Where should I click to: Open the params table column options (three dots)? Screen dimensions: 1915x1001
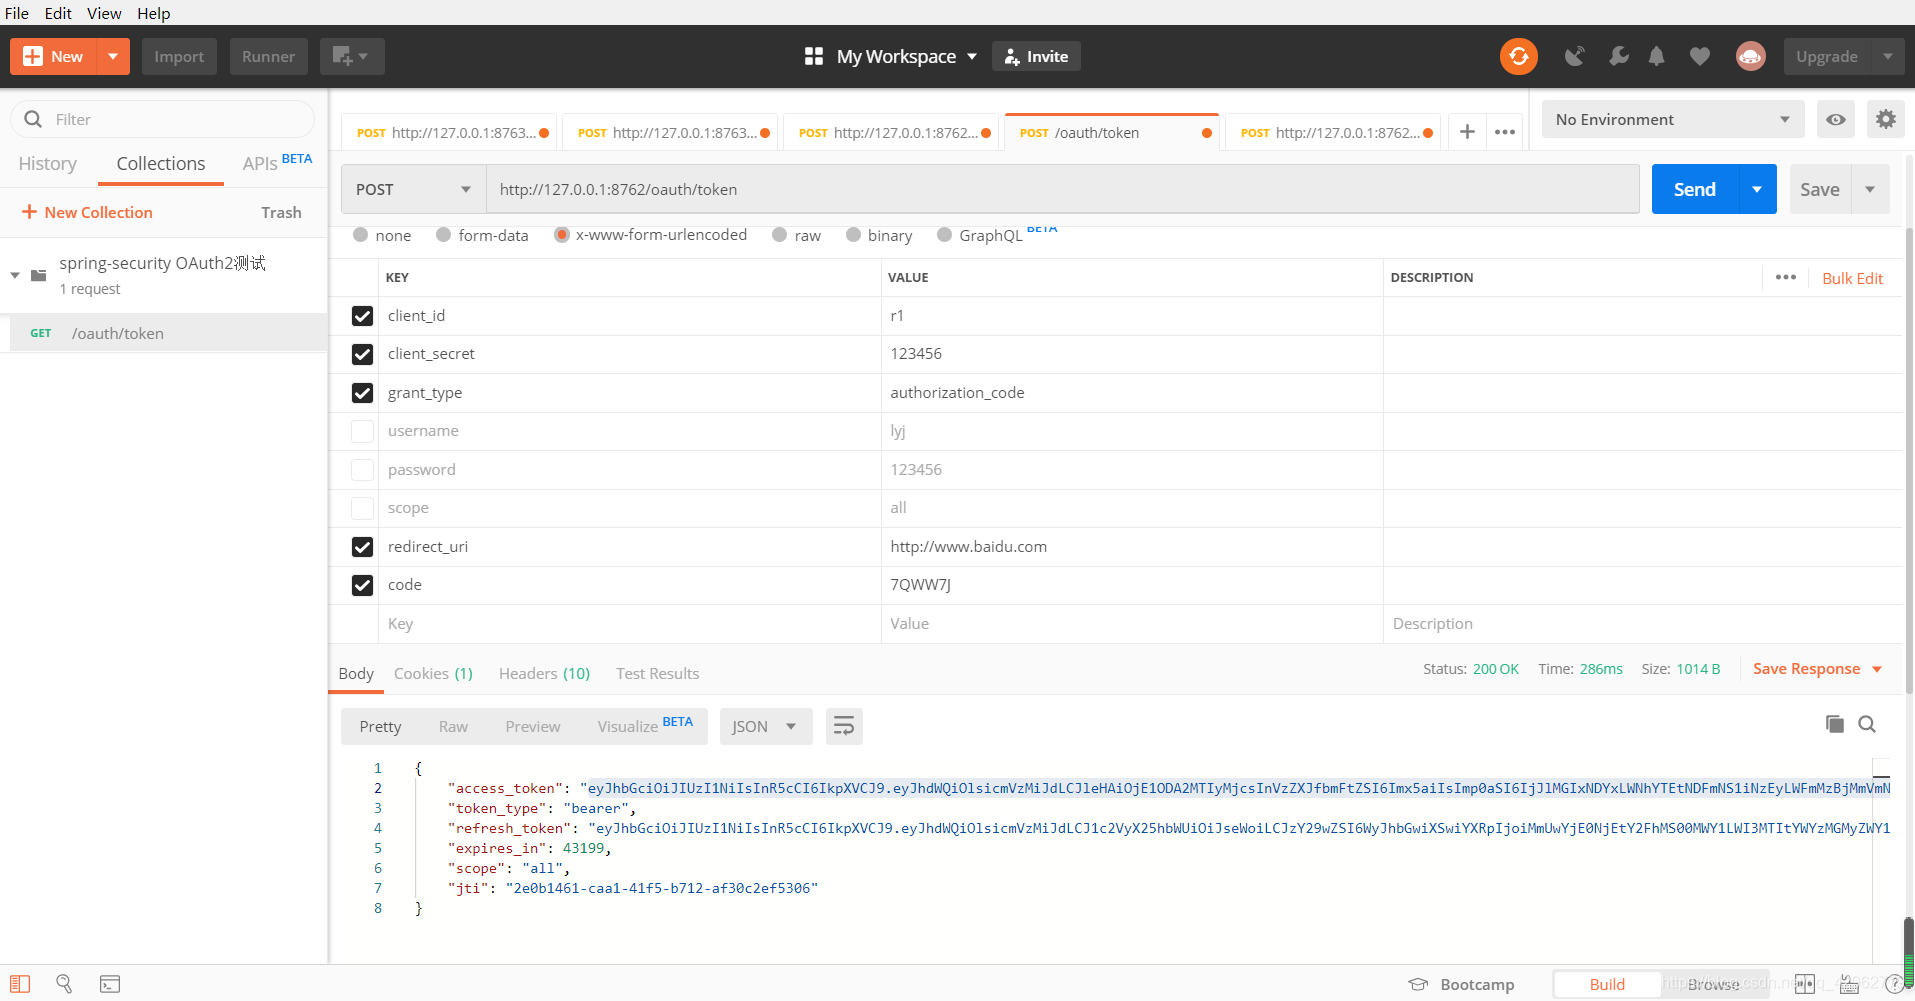(x=1786, y=277)
